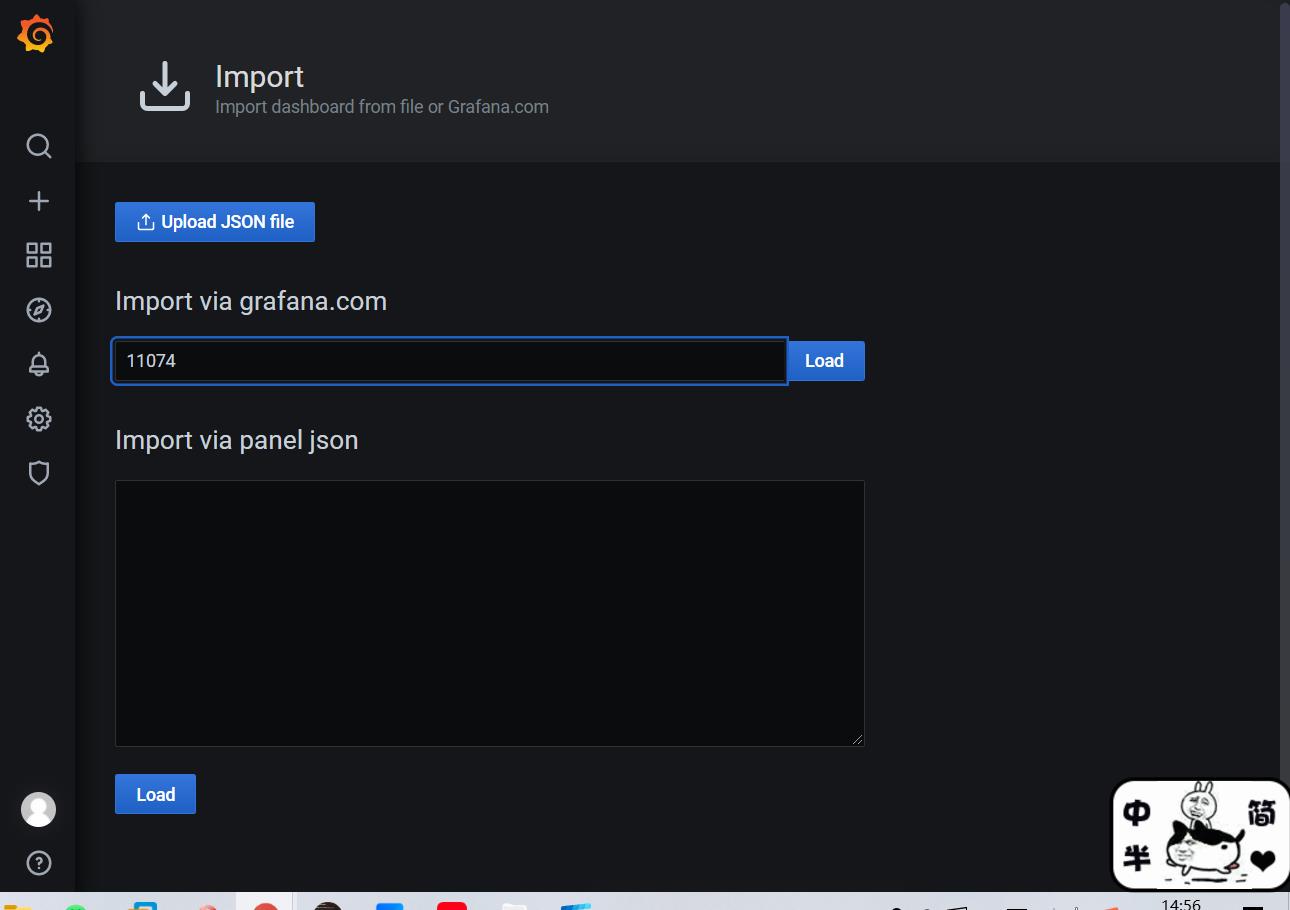
Task: Open the Server Admin shield icon
Action: 38,473
